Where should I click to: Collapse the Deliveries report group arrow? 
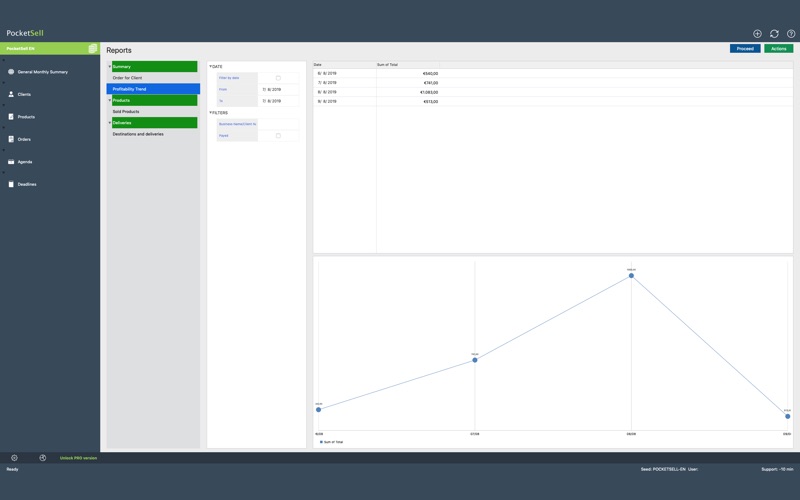(x=109, y=122)
